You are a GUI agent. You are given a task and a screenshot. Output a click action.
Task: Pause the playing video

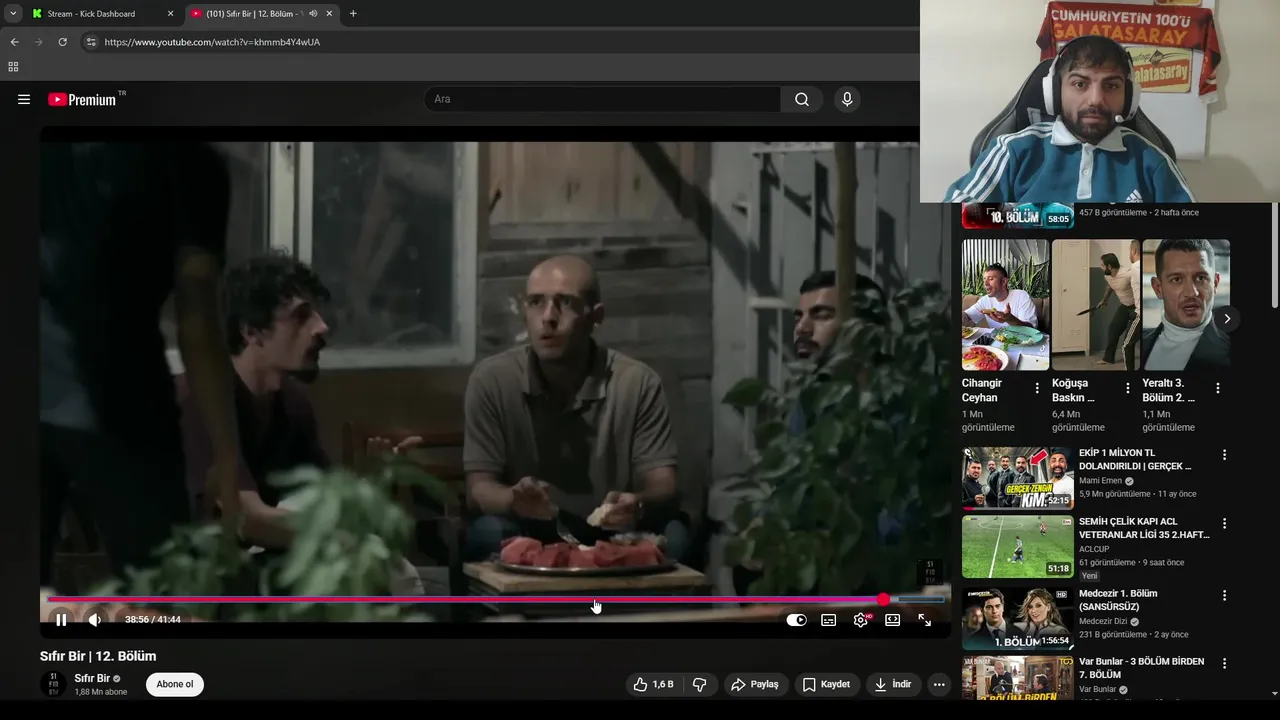click(61, 620)
